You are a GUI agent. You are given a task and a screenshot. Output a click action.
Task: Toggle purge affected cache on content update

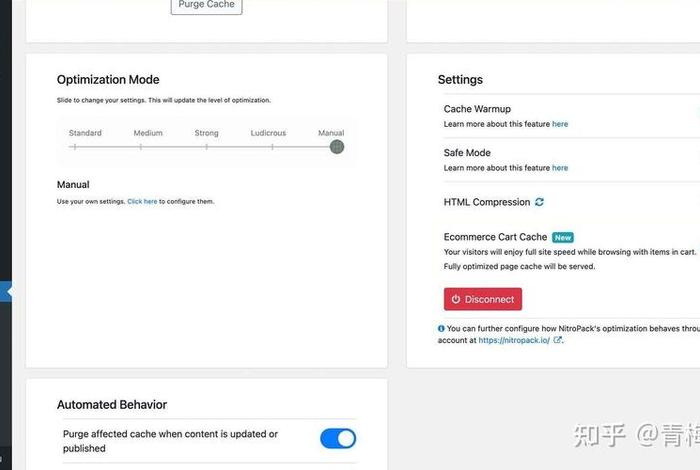pyautogui.click(x=338, y=439)
